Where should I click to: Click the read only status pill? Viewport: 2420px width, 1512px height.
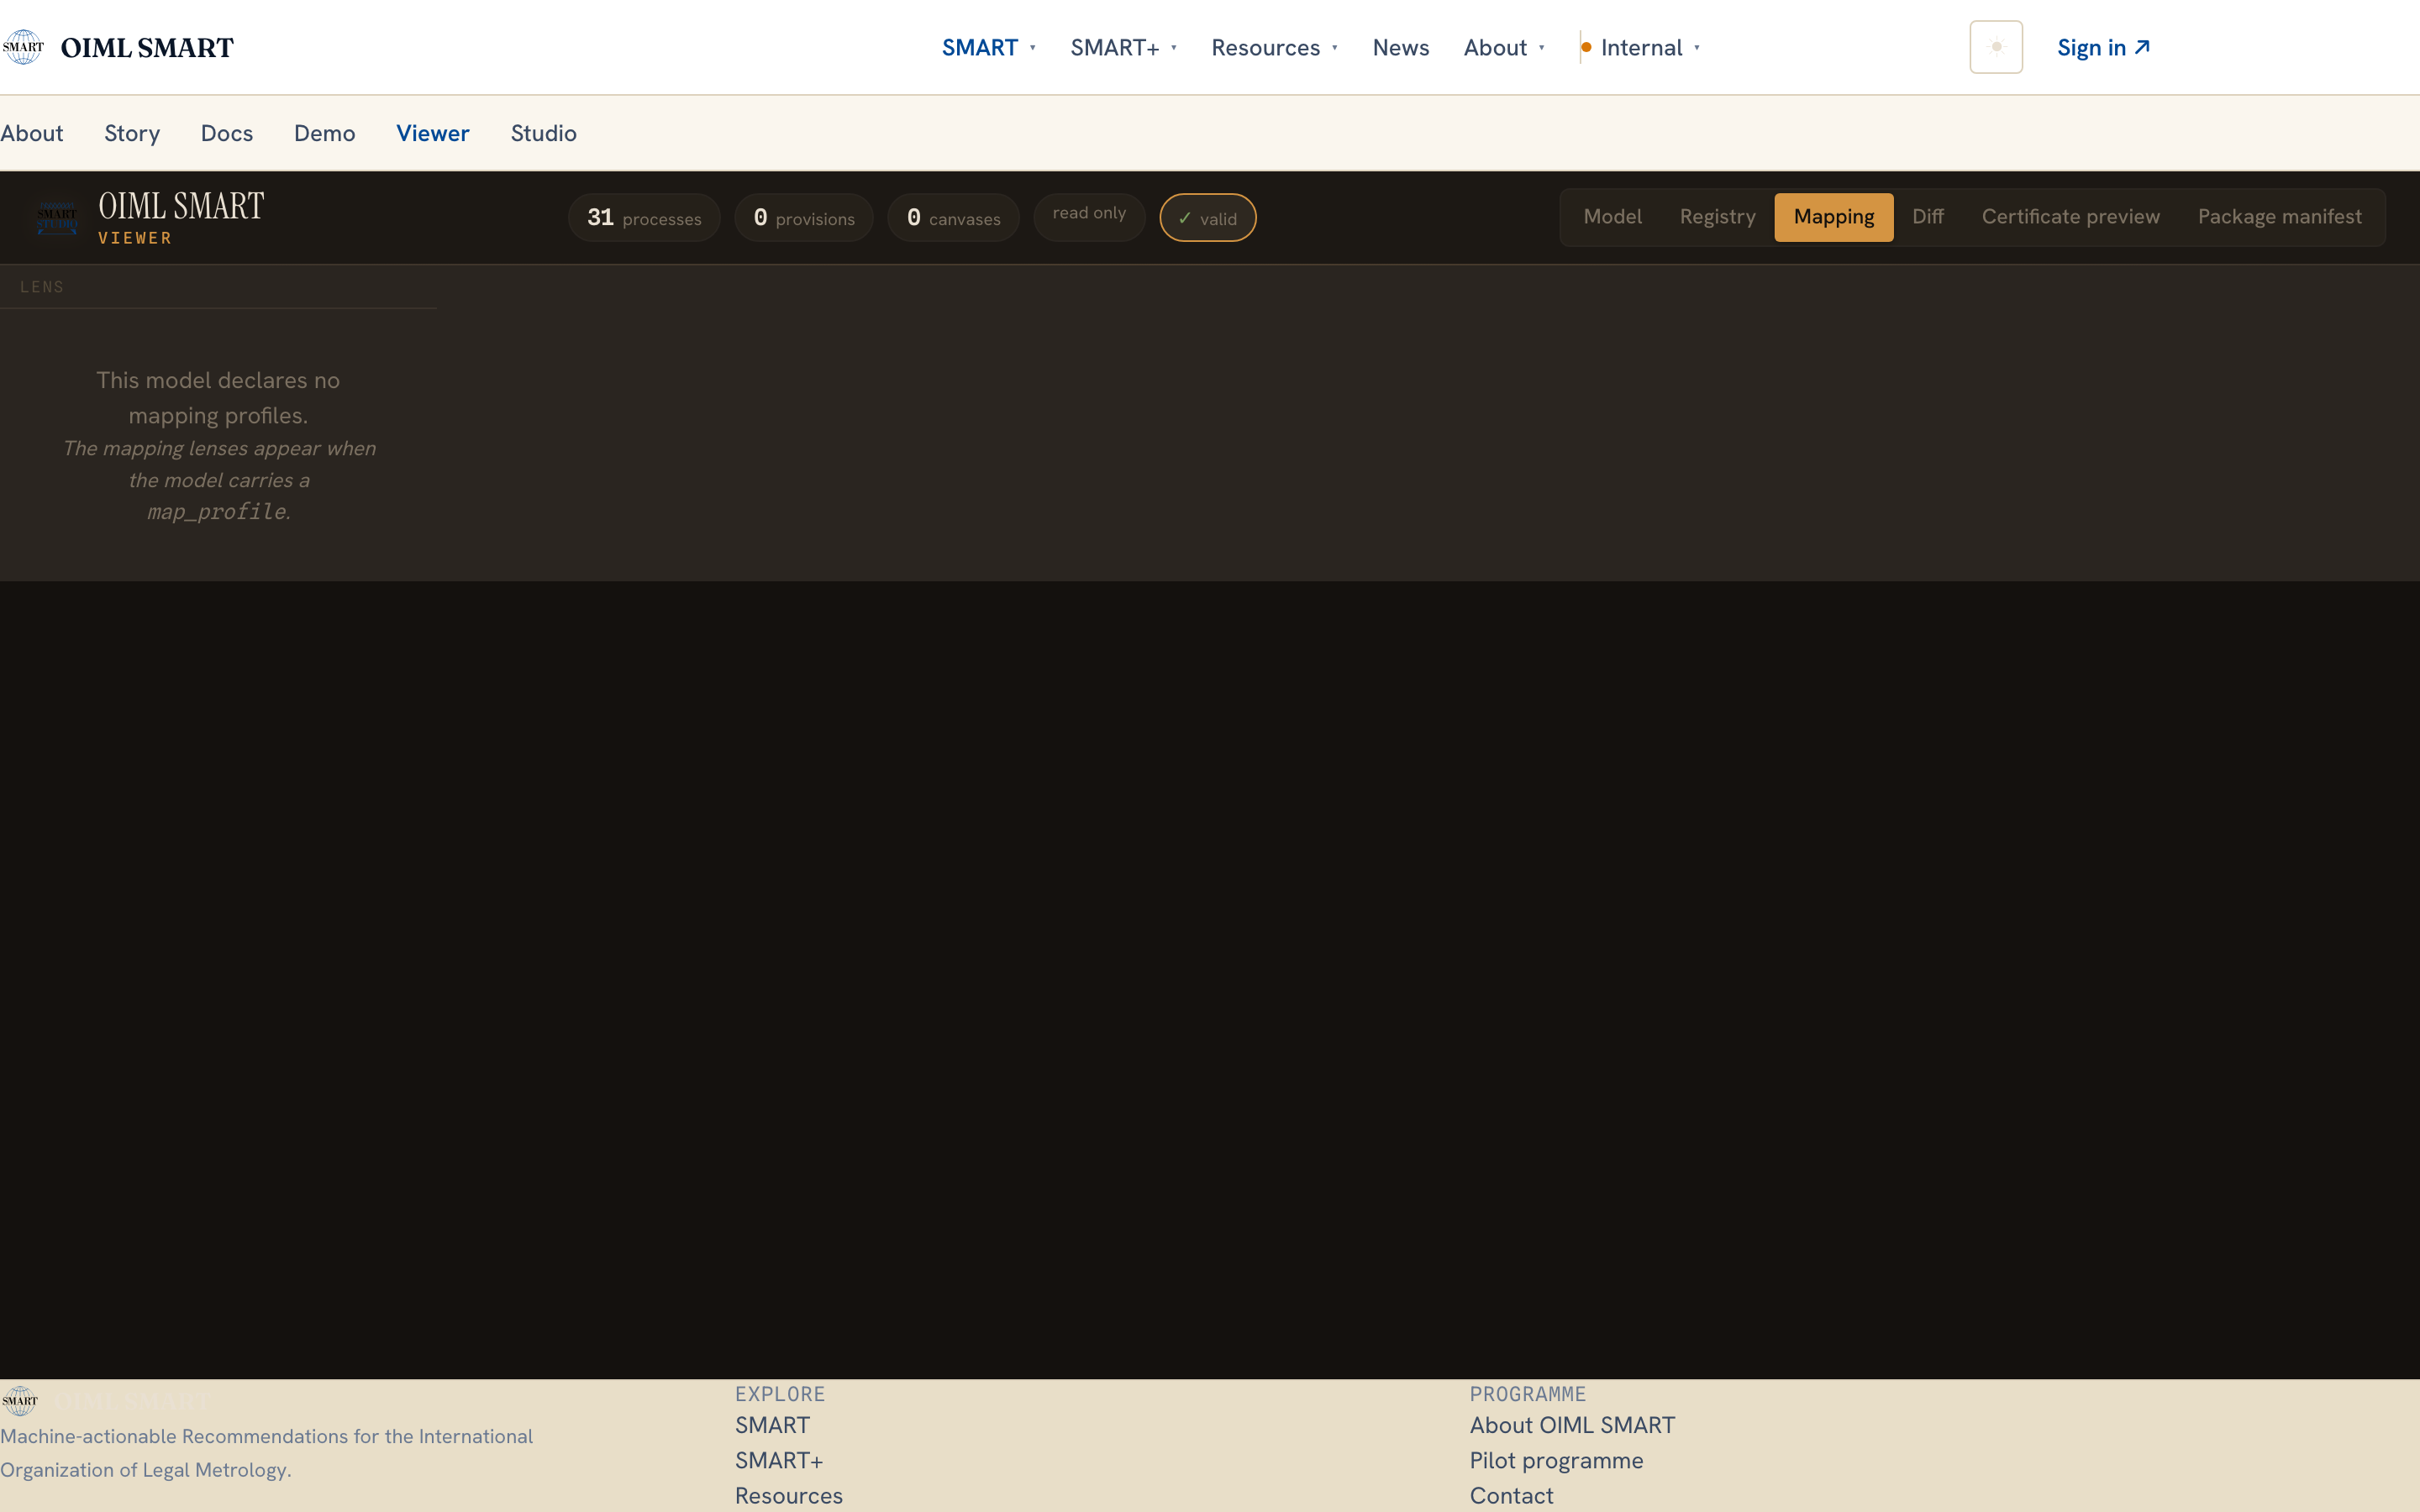click(x=1089, y=217)
